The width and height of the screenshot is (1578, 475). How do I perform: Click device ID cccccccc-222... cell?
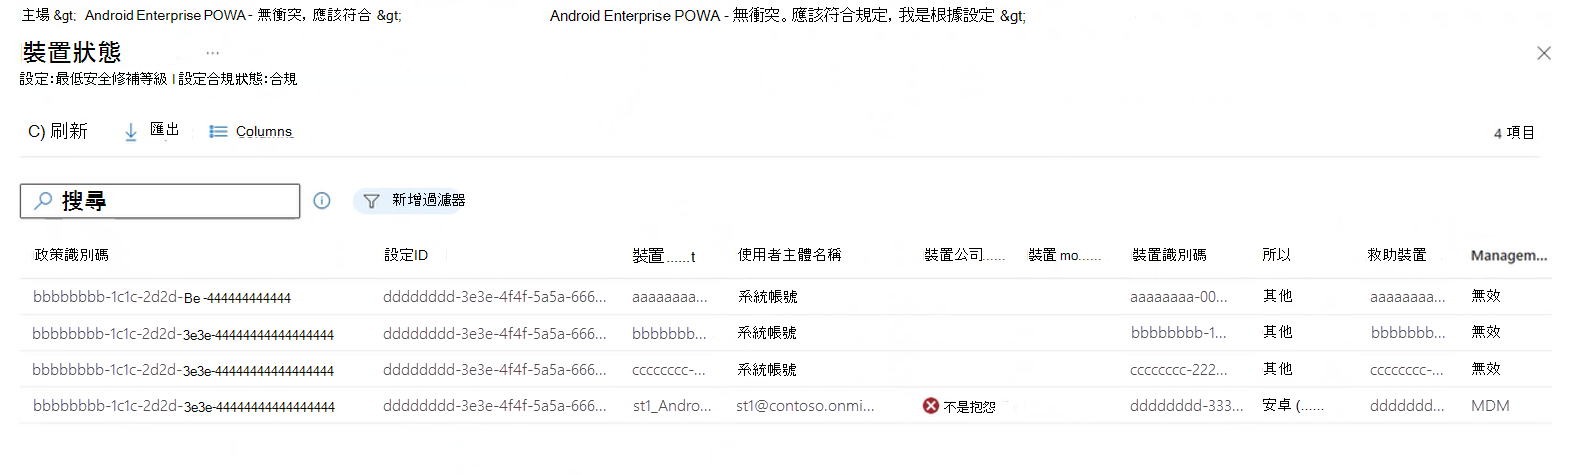(1178, 369)
